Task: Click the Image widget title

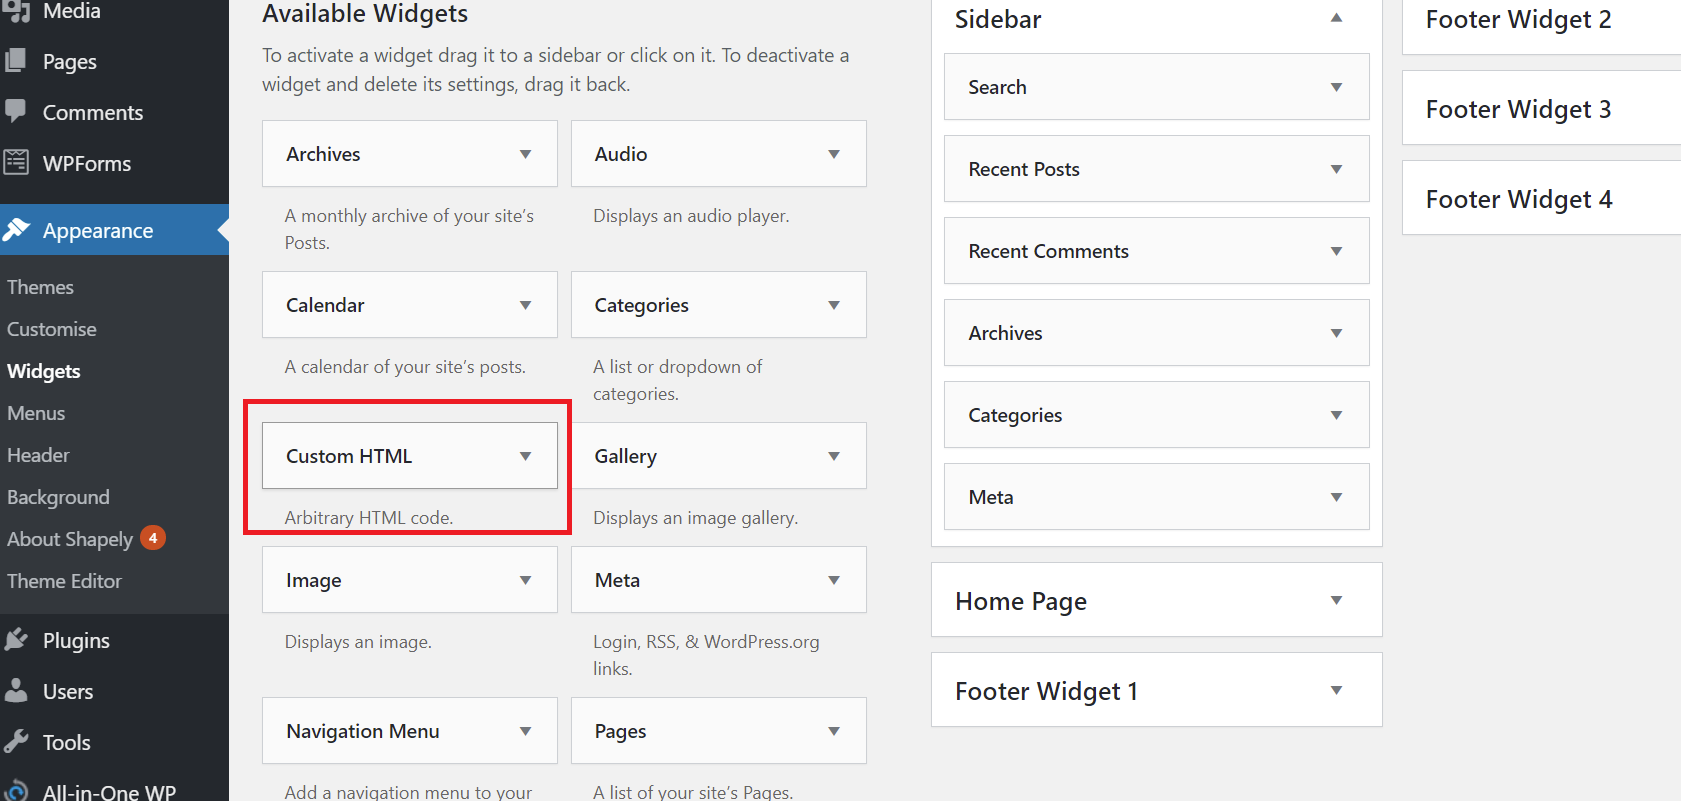Action: 314,581
